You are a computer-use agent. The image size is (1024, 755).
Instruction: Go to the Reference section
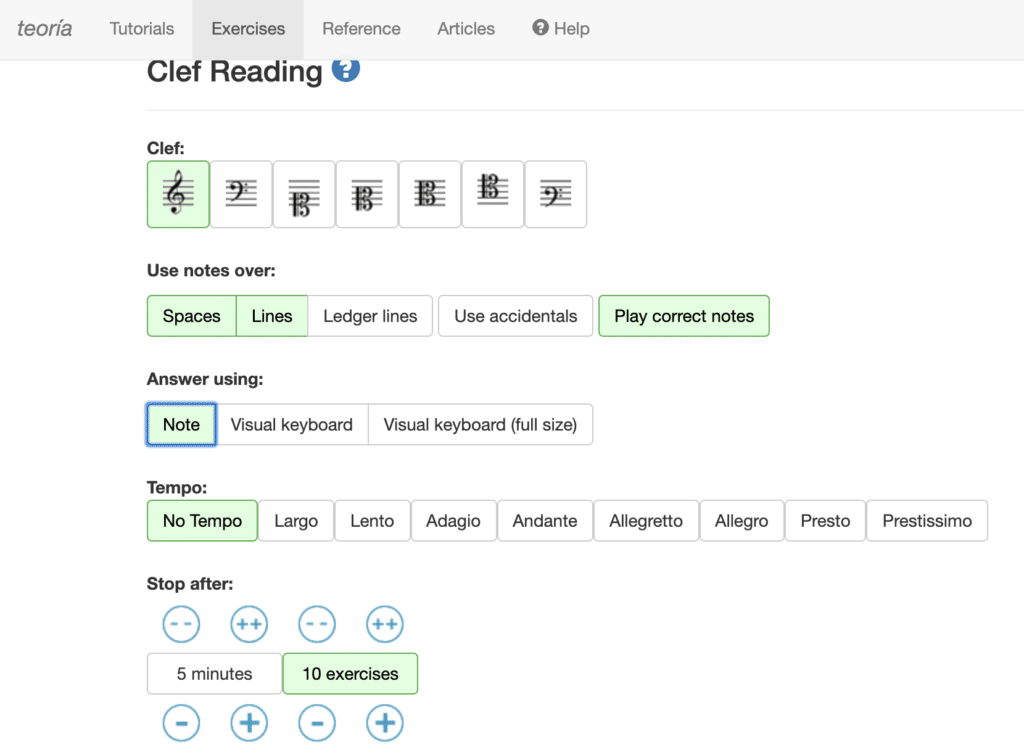pyautogui.click(x=361, y=29)
